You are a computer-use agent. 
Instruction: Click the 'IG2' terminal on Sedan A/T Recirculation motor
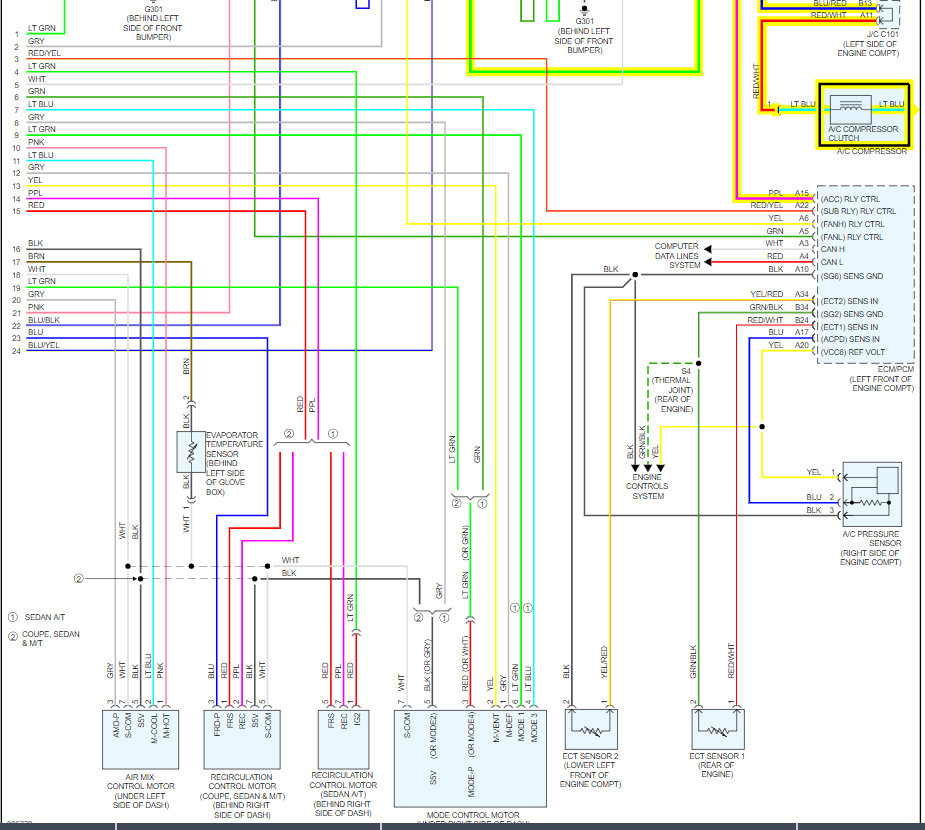pos(357,719)
